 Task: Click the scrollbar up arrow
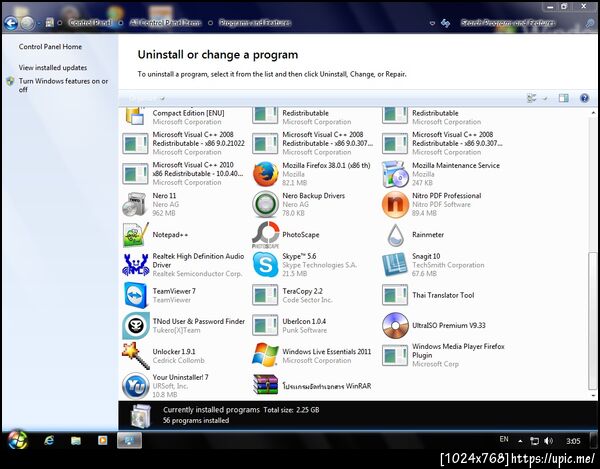click(593, 112)
